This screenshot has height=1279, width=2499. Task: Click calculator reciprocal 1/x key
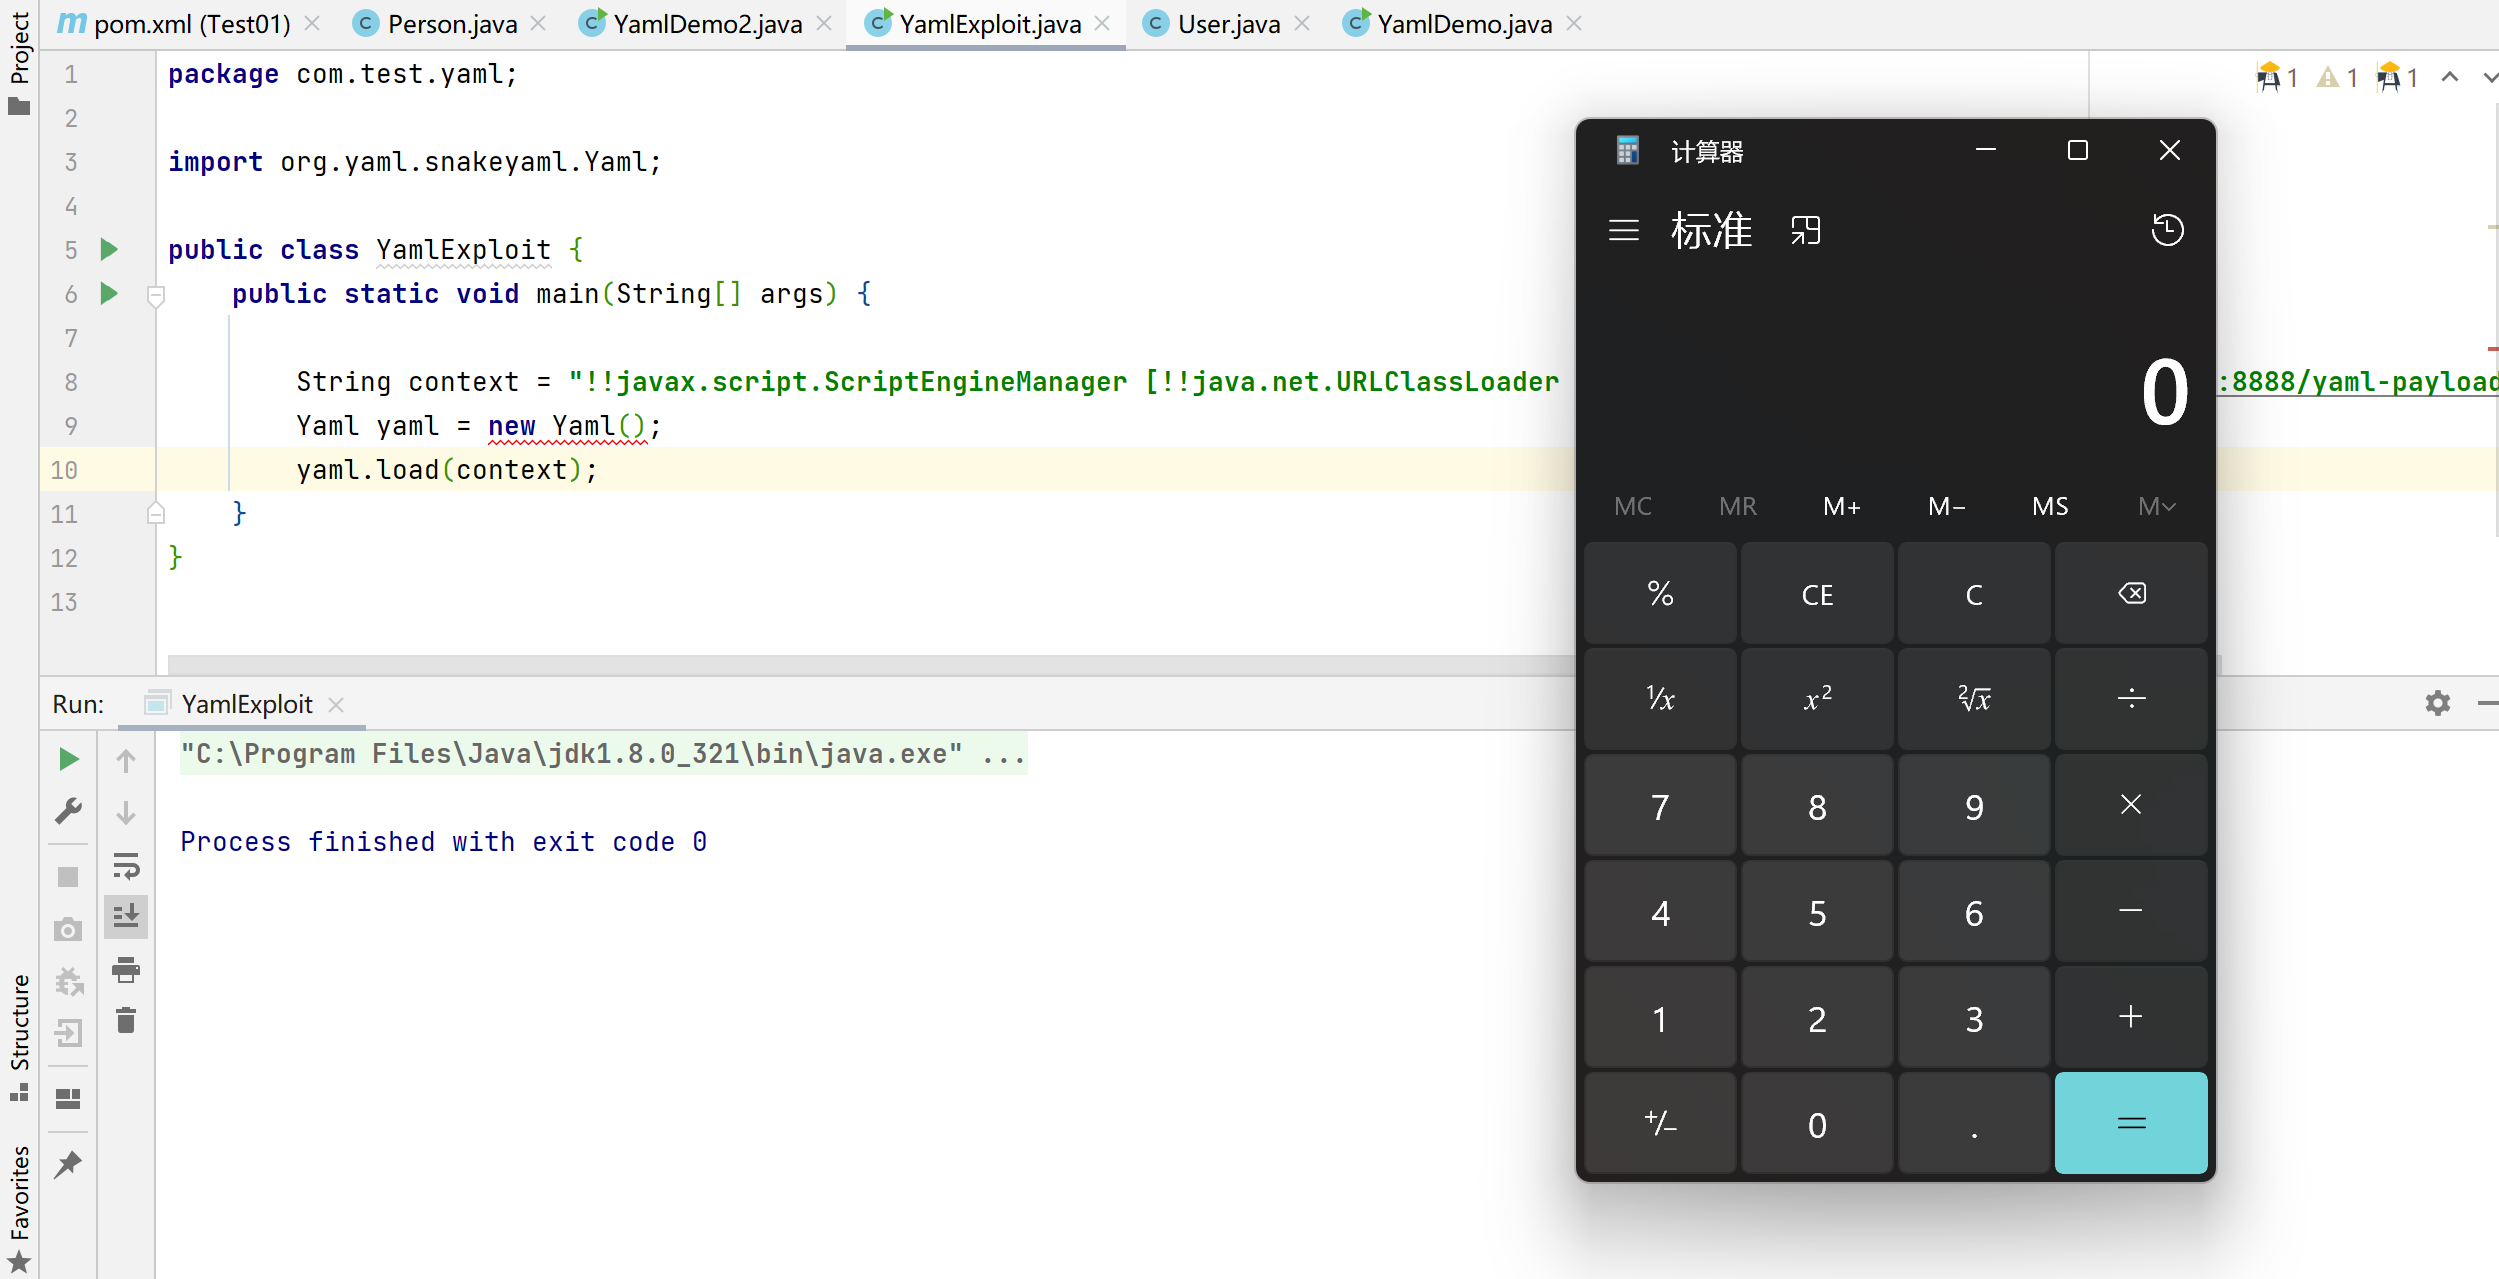point(1660,699)
